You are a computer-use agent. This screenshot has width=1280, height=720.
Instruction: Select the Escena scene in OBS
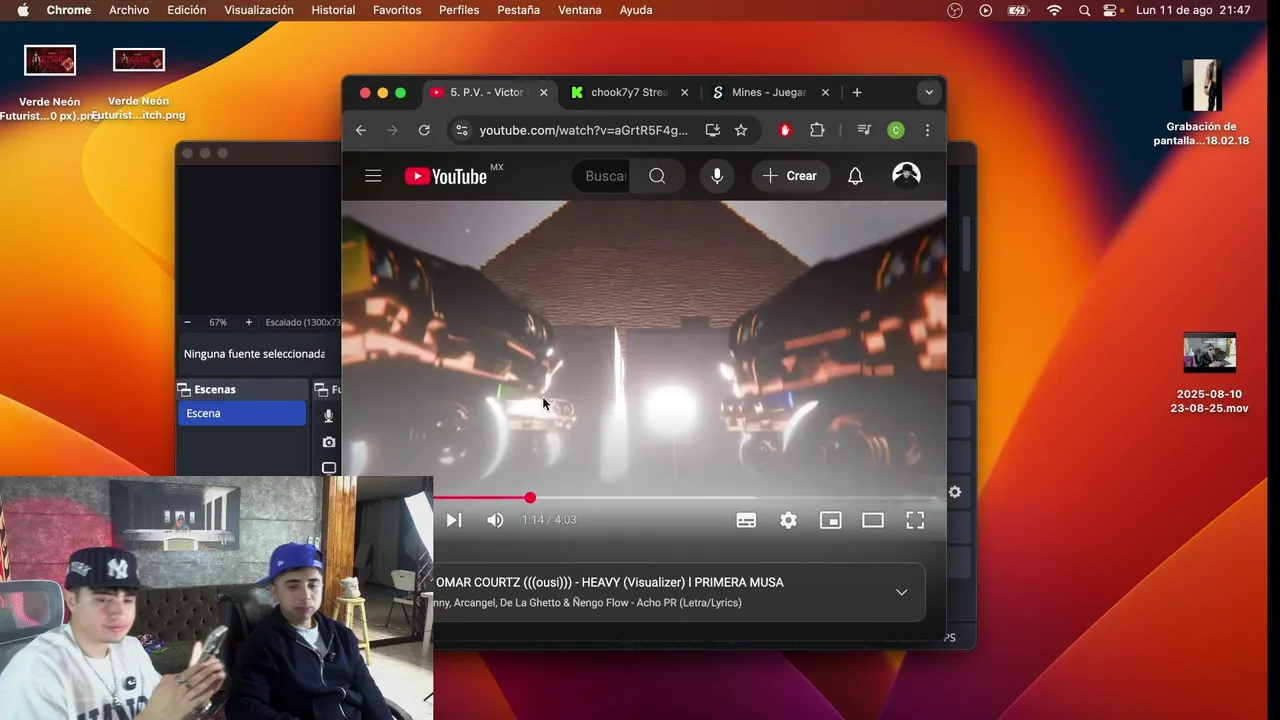click(242, 413)
